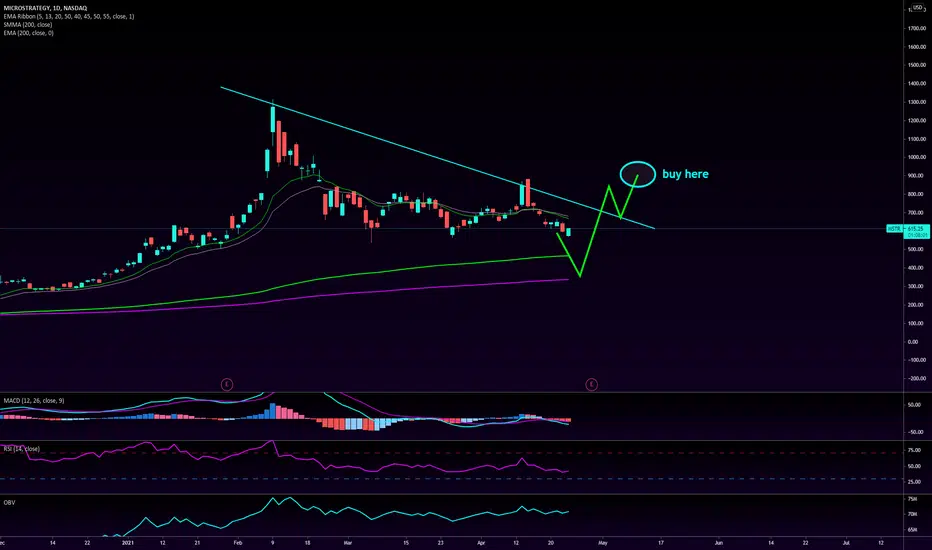Open the USD currency selector
Viewport: 932px width, 550px height.
coord(917,8)
